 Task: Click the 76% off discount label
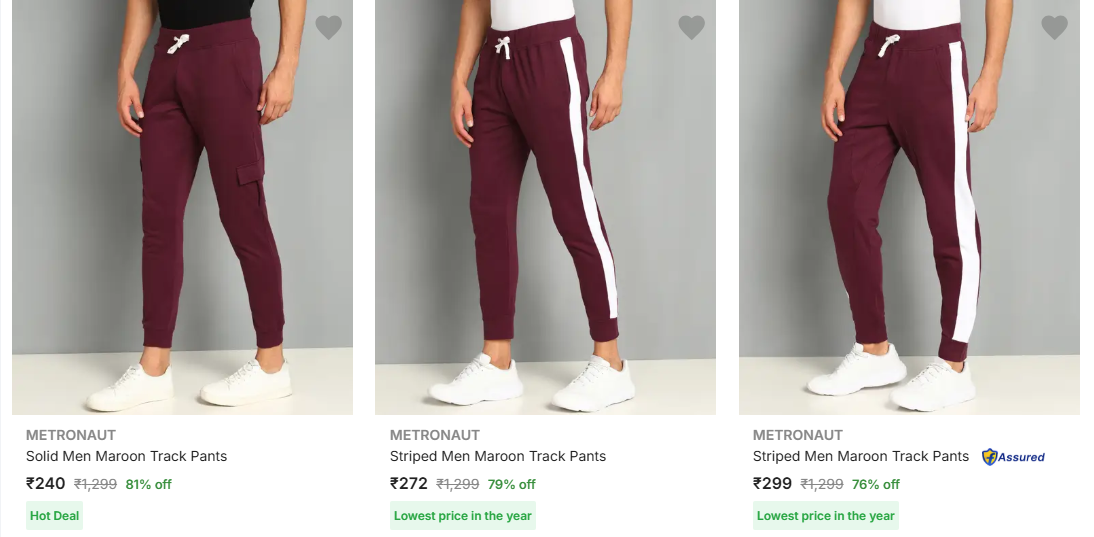(876, 485)
